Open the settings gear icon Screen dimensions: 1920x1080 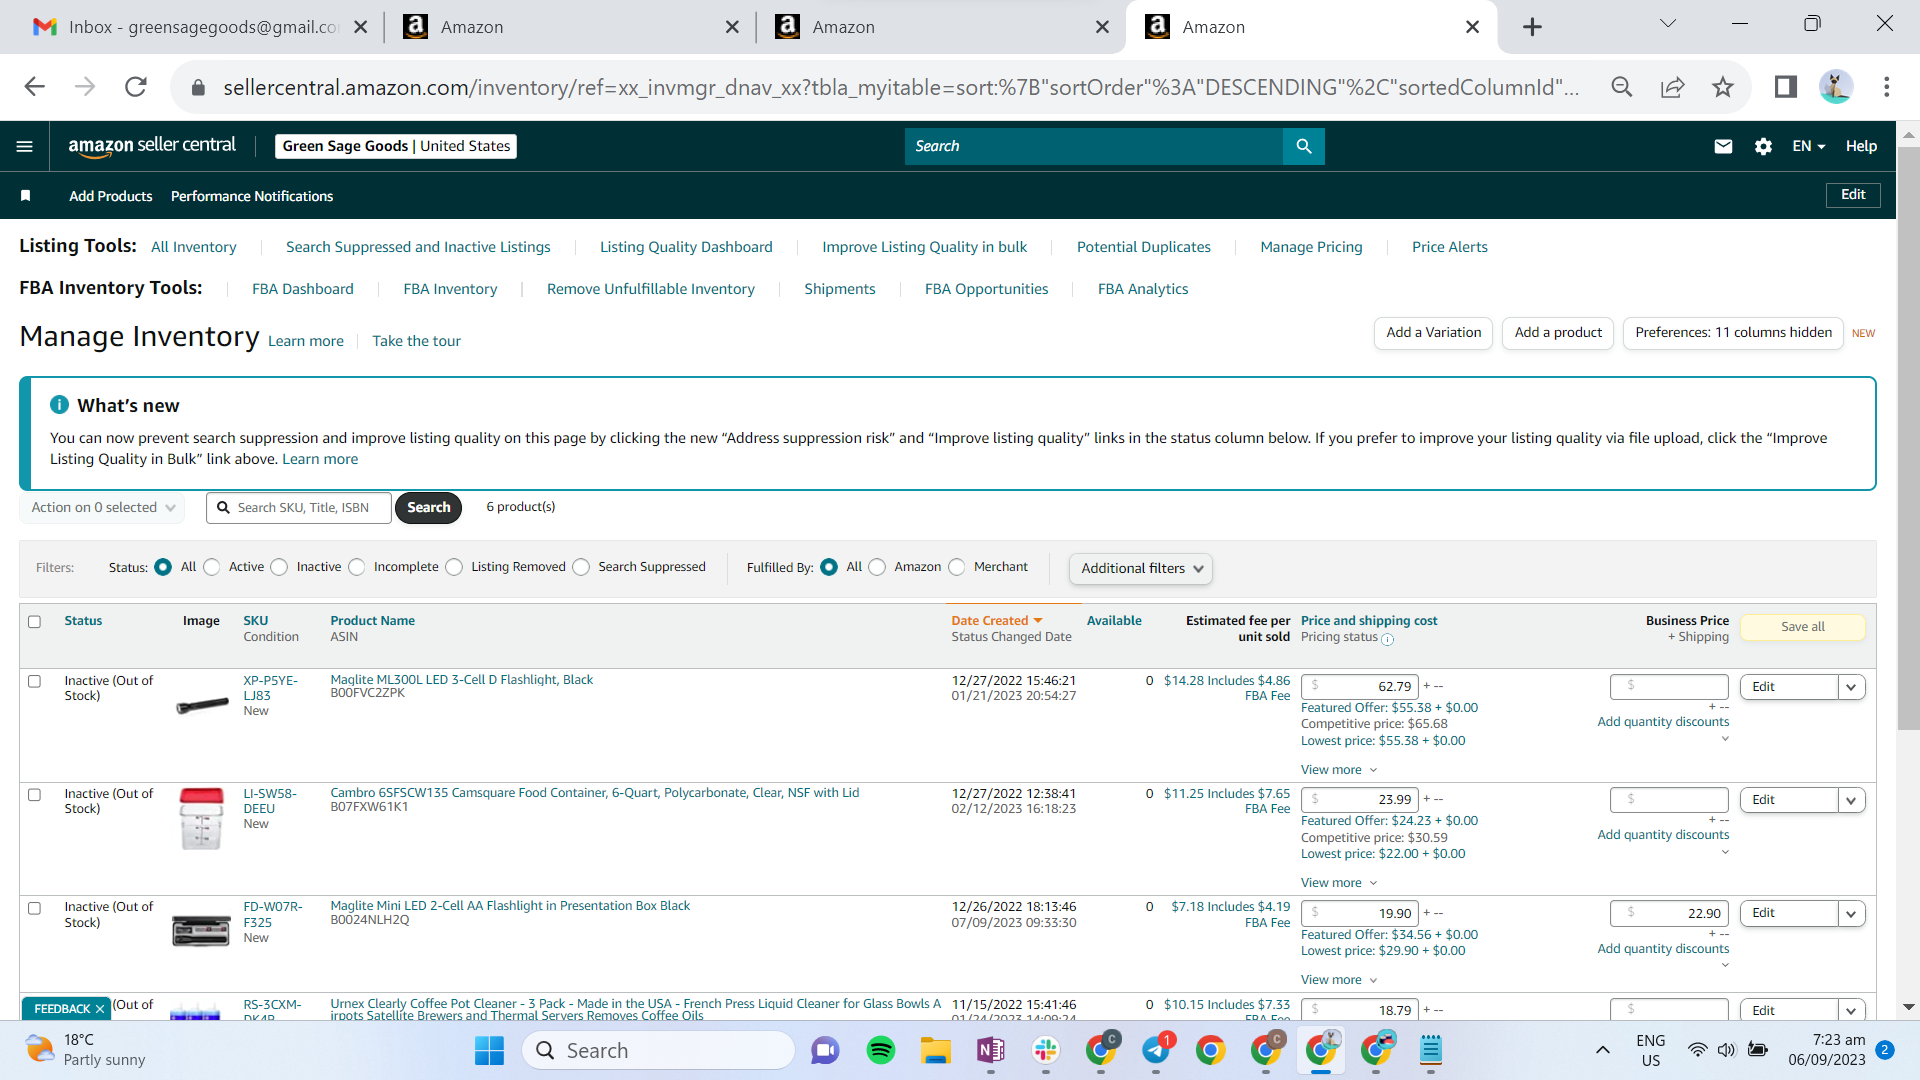pos(1763,146)
